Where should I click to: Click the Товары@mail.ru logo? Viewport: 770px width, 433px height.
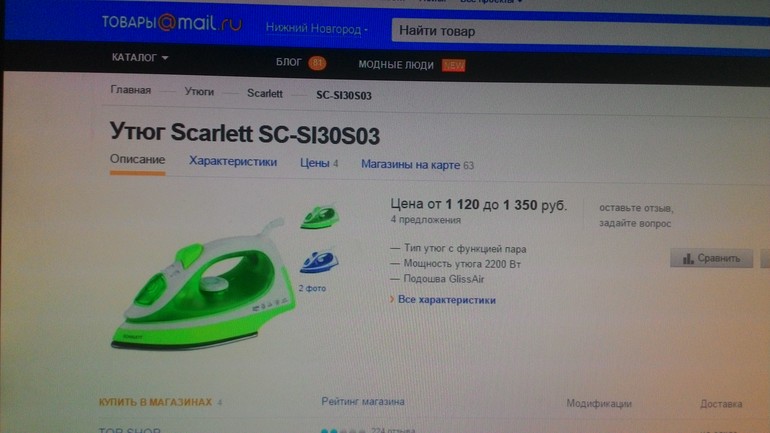(172, 23)
